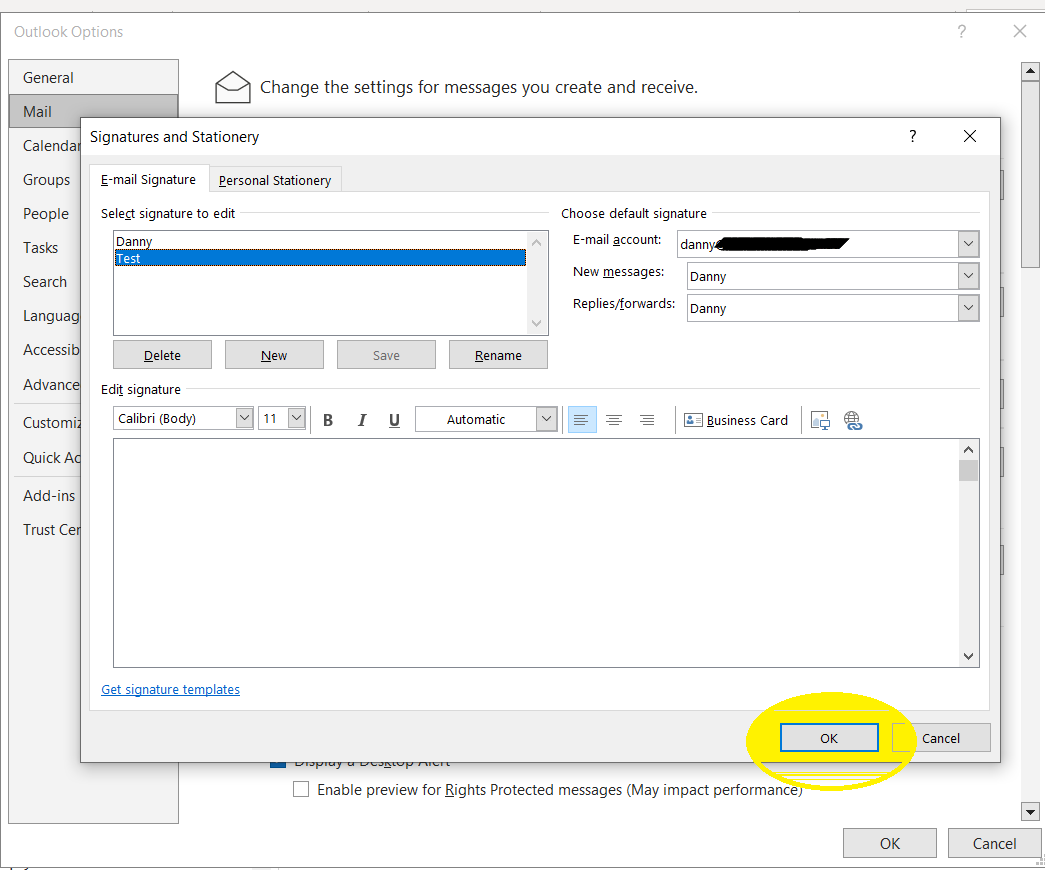1045x870 pixels.
Task: Click Outlook Options scrollbar up arrow
Action: 1030,71
